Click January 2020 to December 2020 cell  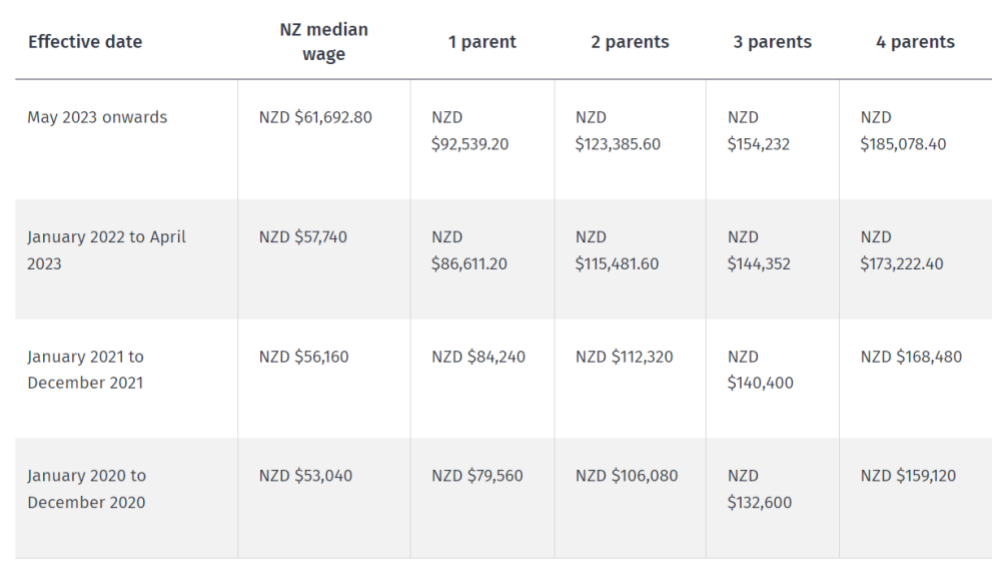tap(87, 489)
